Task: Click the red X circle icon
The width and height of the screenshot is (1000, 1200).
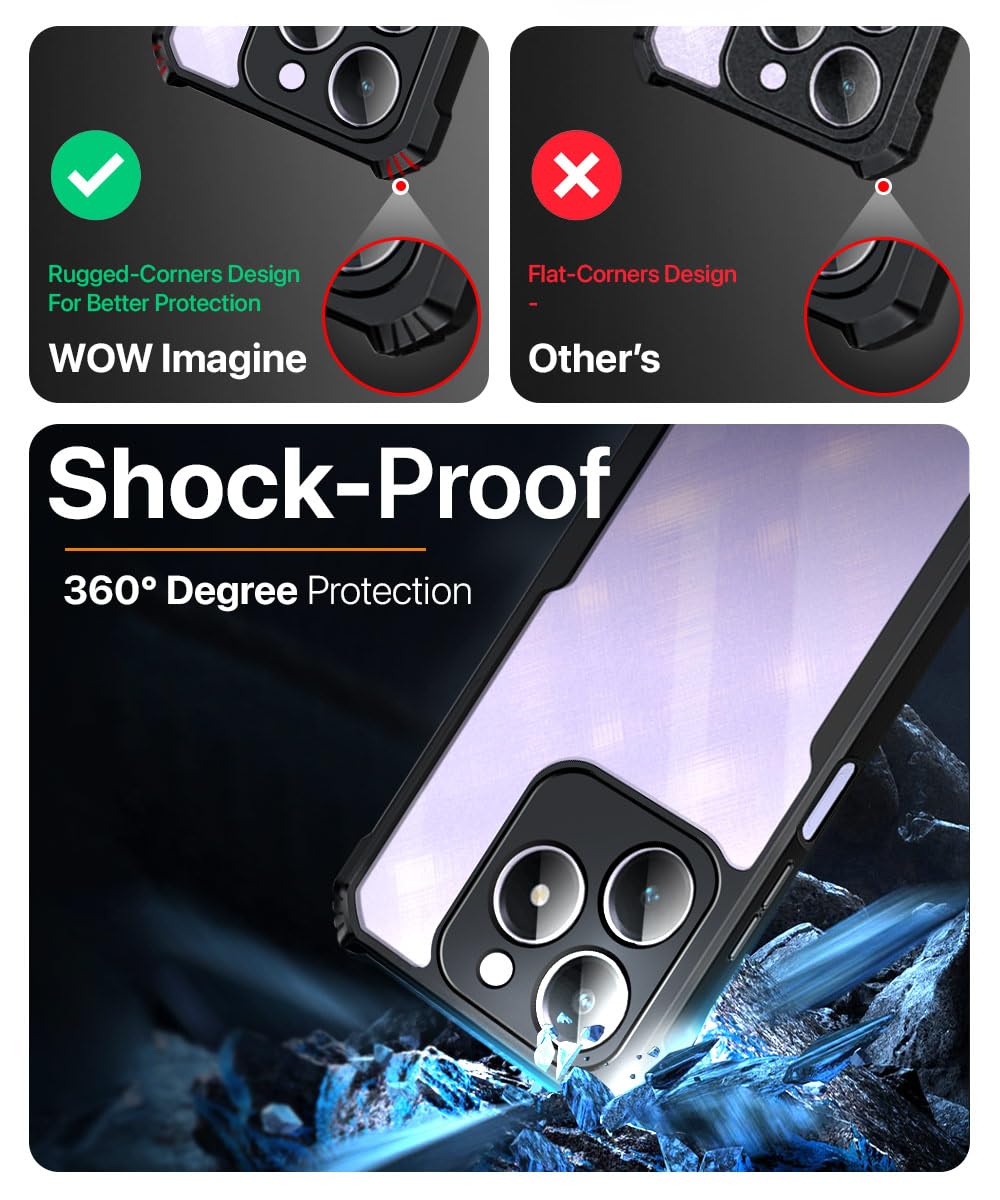Action: coord(577,176)
